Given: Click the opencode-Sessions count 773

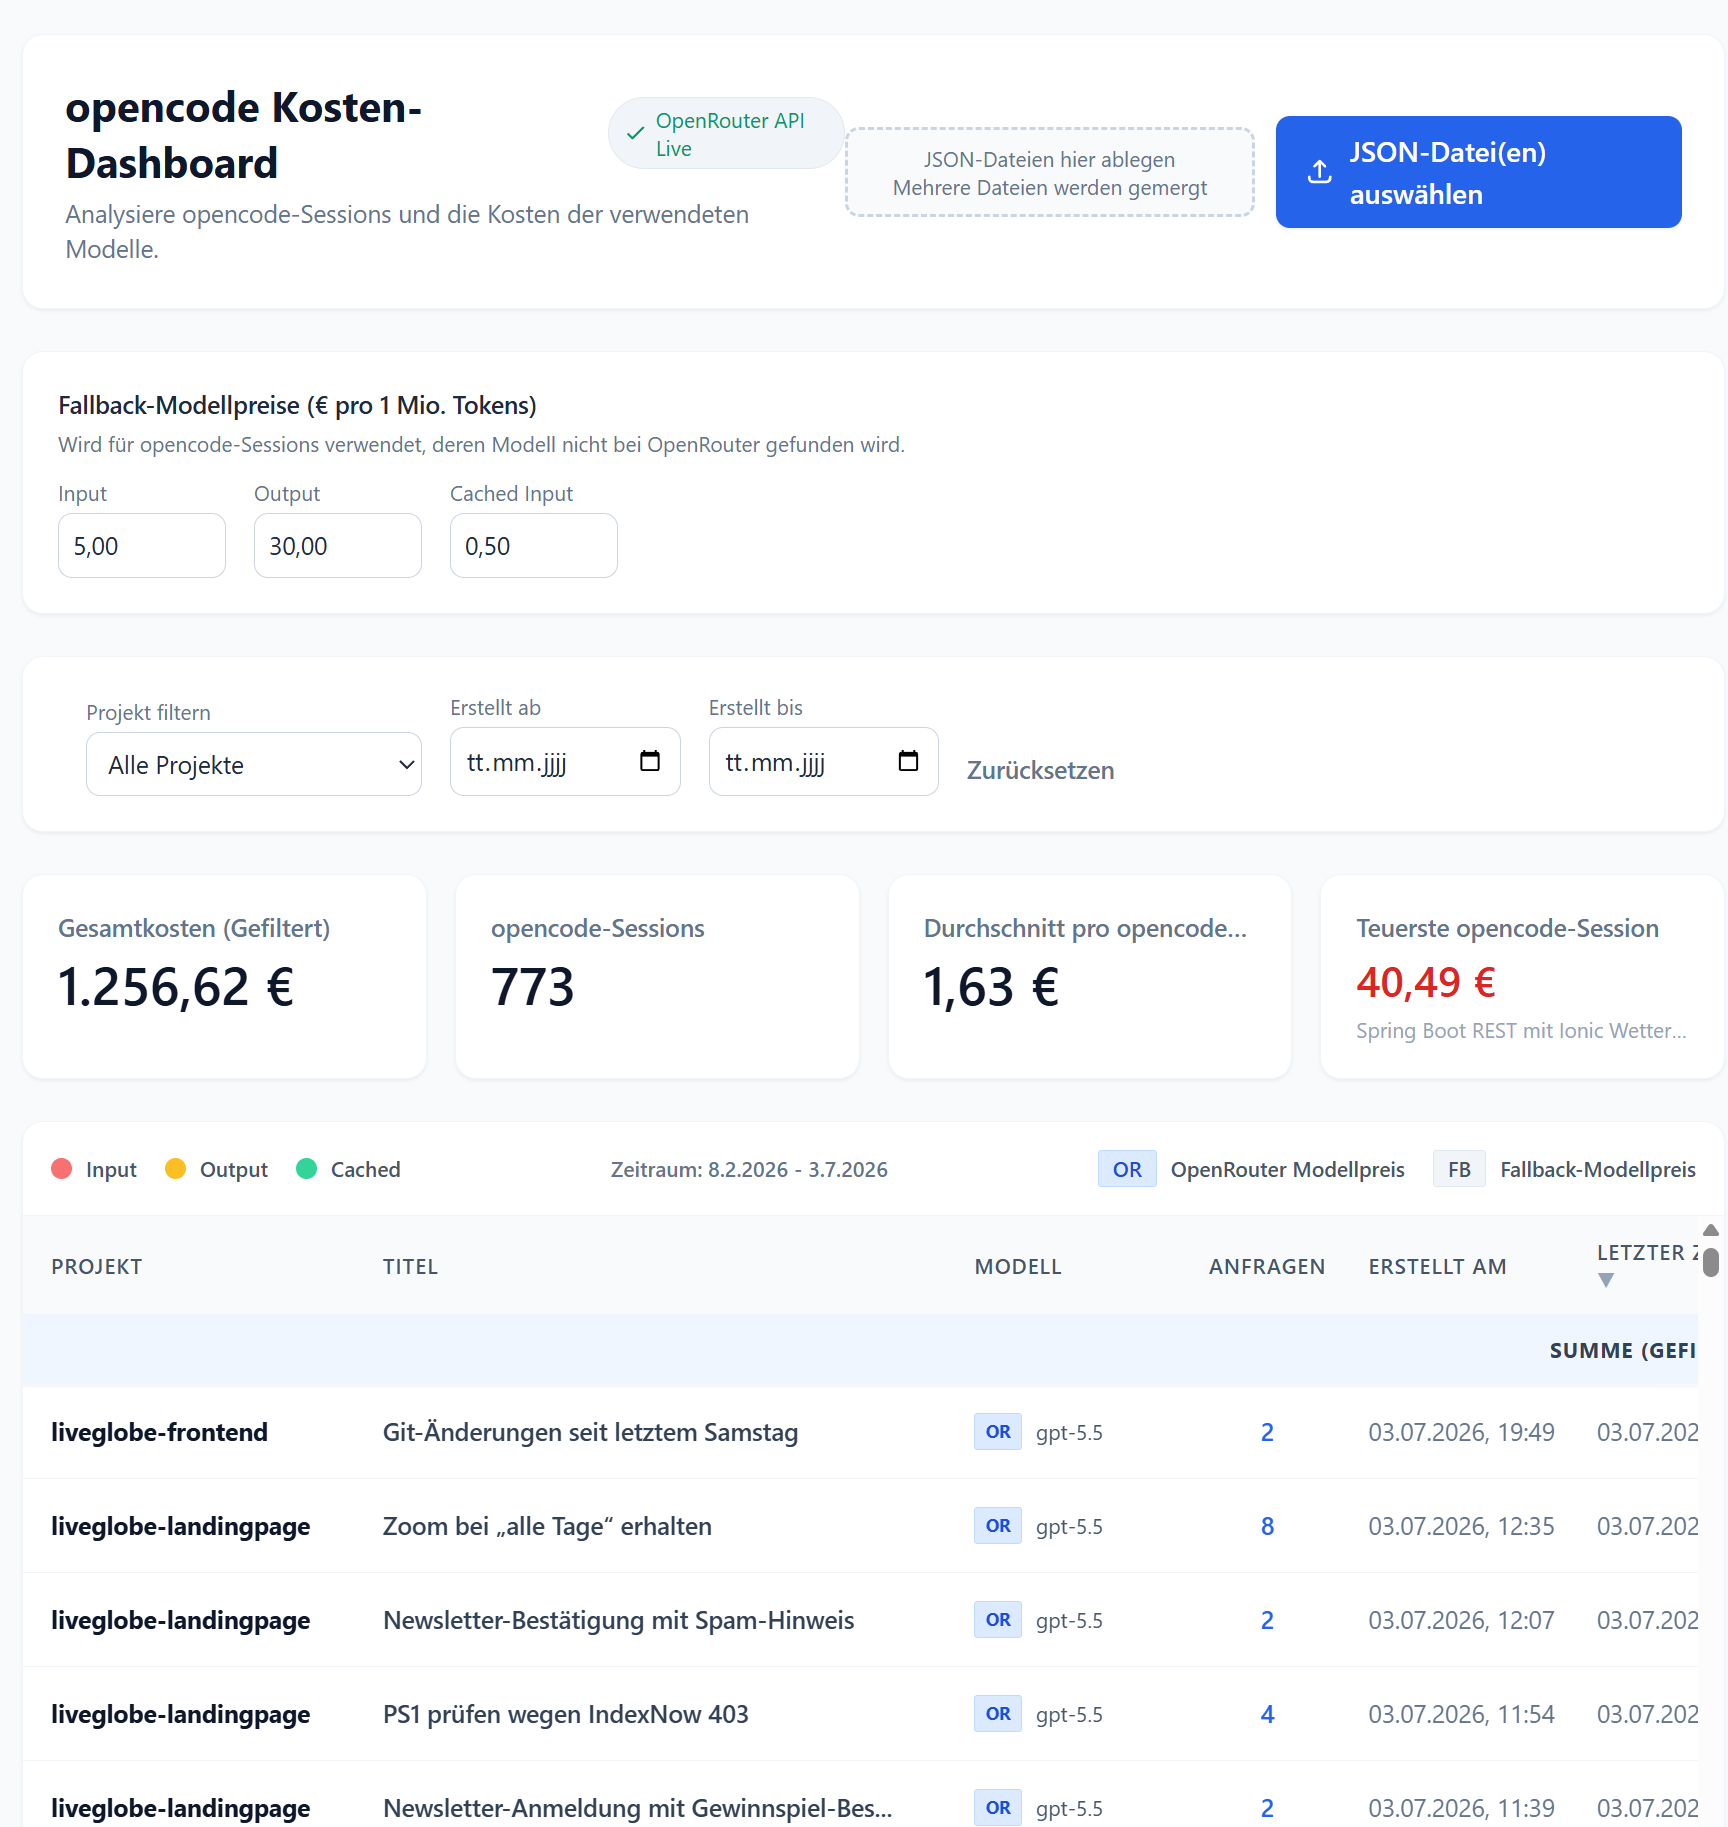Looking at the screenshot, I should tap(533, 987).
